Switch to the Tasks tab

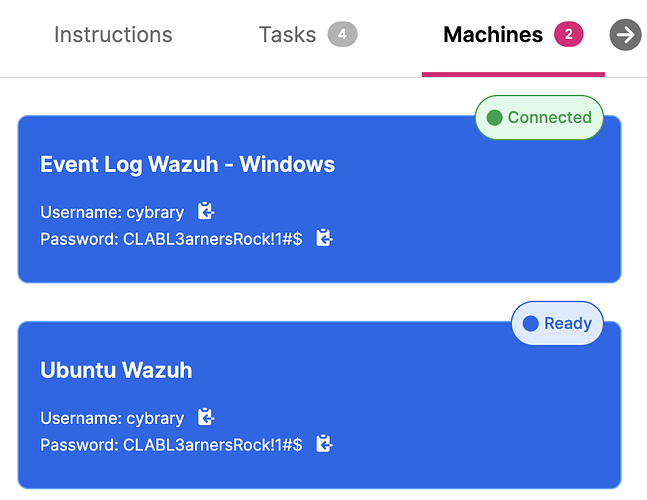[287, 35]
